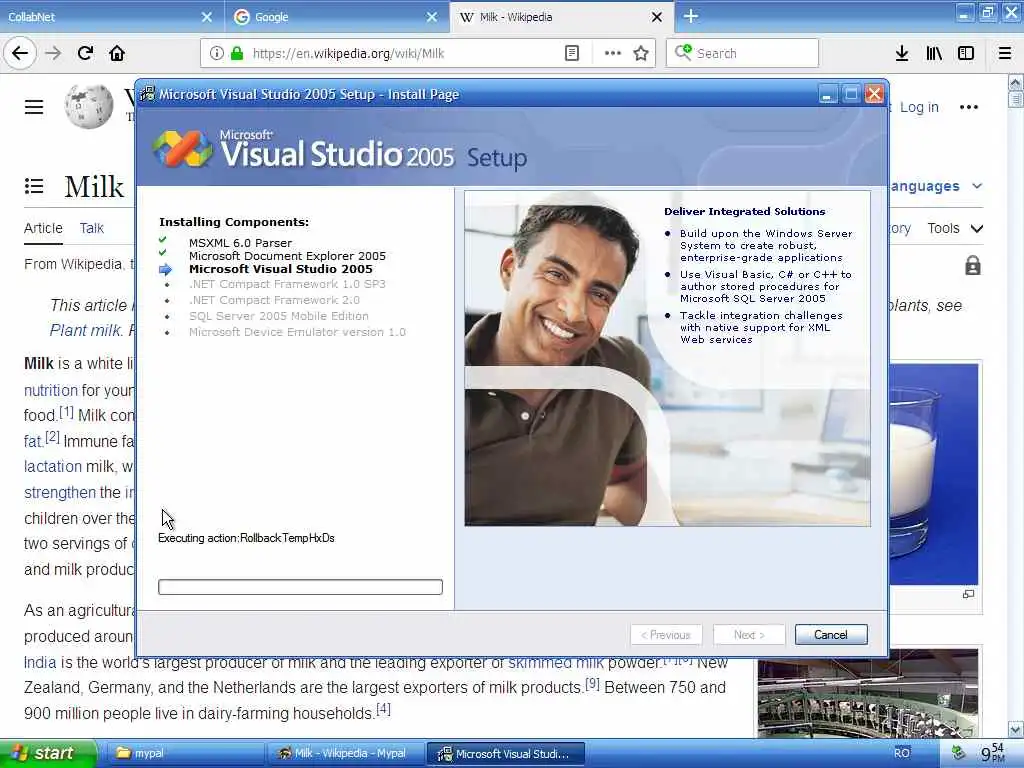
Task: Close the Google tab
Action: pyautogui.click(x=432, y=17)
